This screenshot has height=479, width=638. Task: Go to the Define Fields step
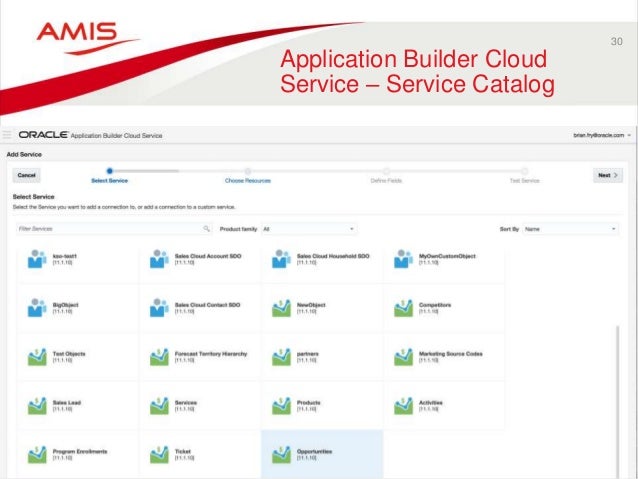click(386, 176)
